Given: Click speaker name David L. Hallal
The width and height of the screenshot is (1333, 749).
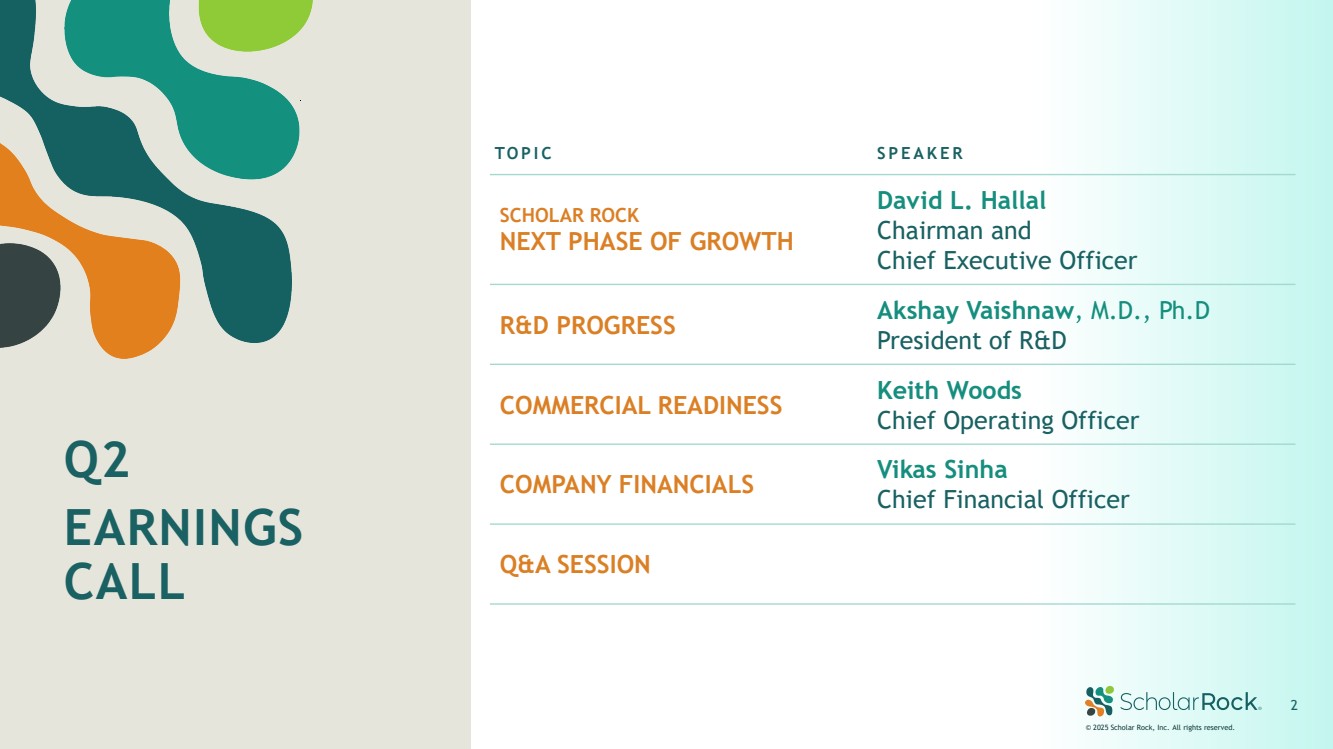Looking at the screenshot, I should click(x=961, y=201).
